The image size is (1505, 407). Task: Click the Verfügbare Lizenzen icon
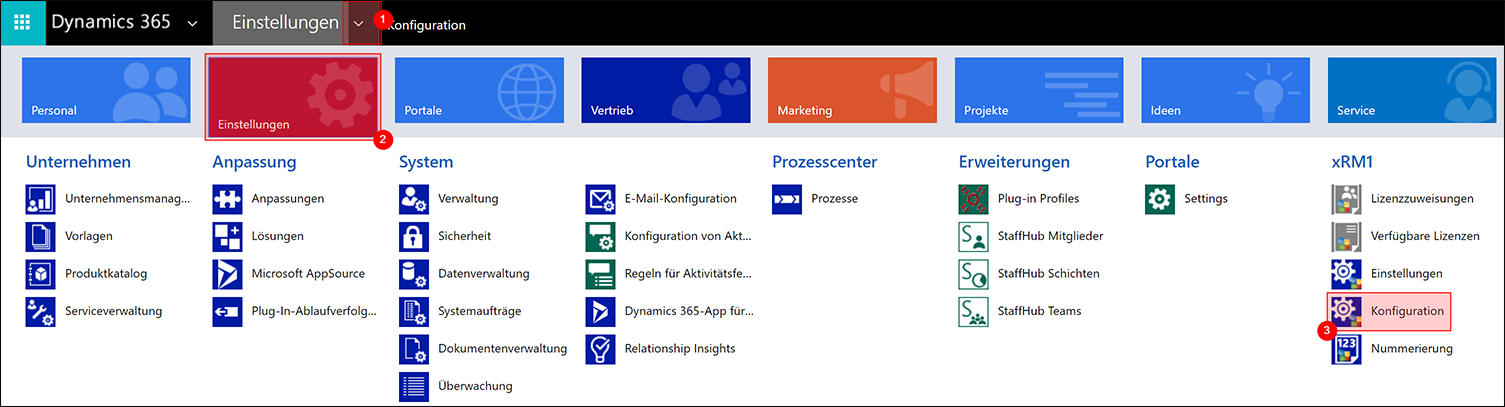[1346, 236]
